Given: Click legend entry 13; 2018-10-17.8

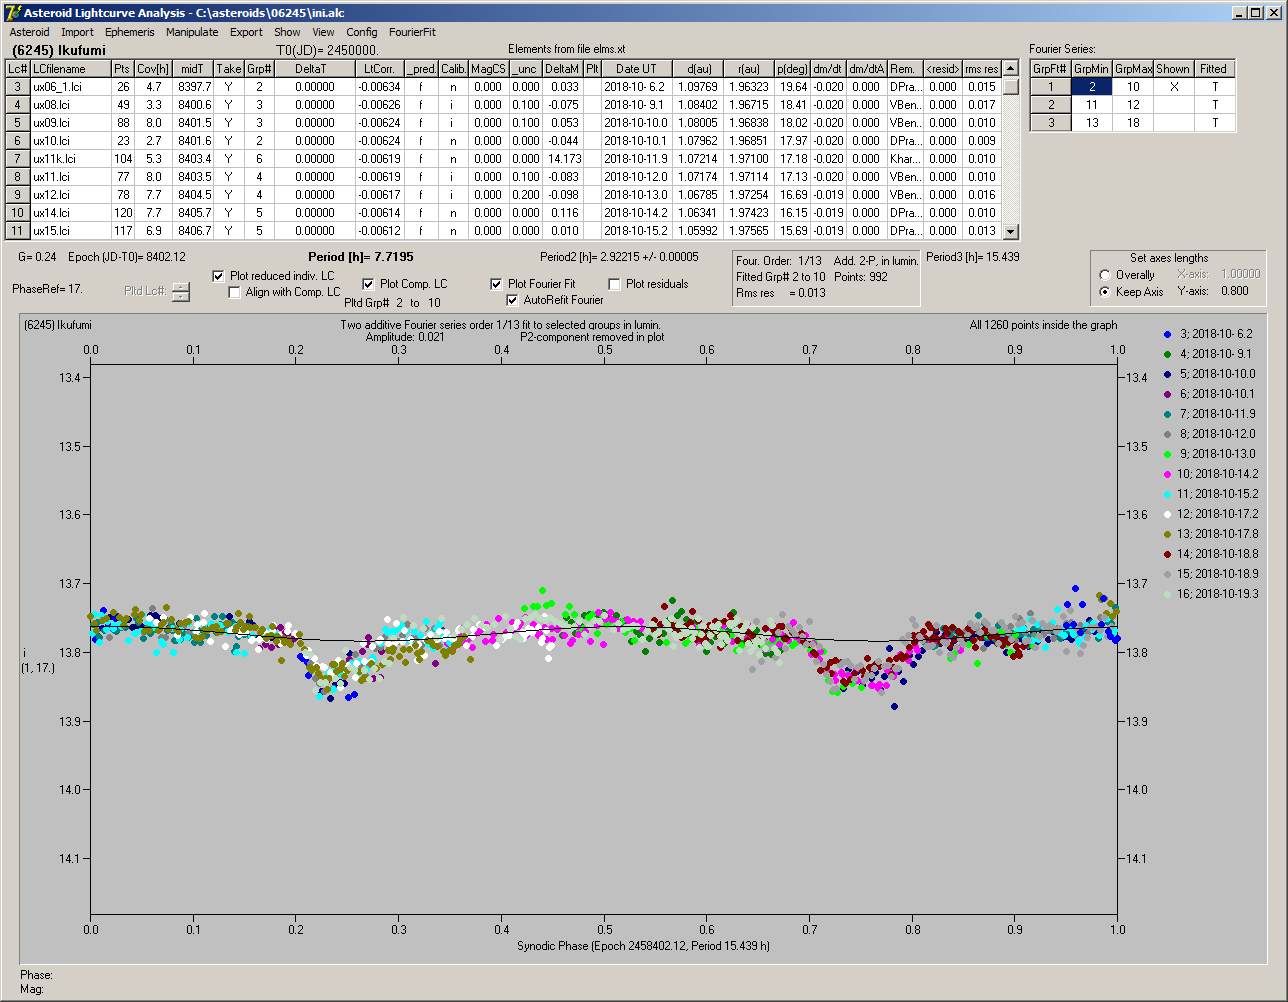Looking at the screenshot, I should 1211,534.
